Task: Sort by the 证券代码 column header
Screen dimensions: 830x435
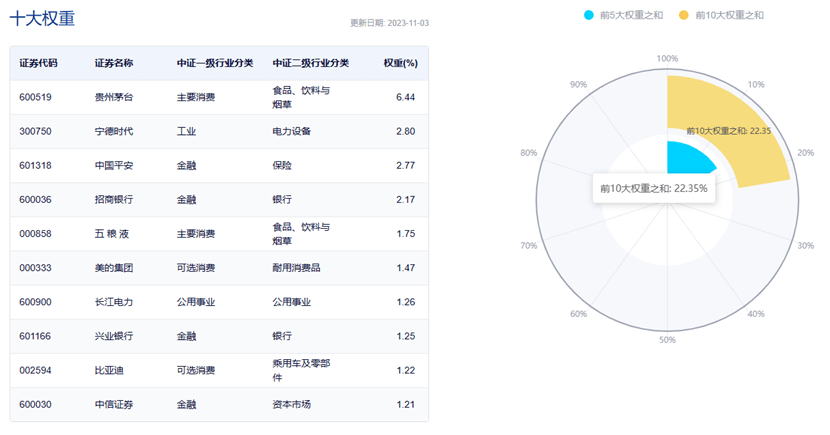Action: (x=38, y=63)
